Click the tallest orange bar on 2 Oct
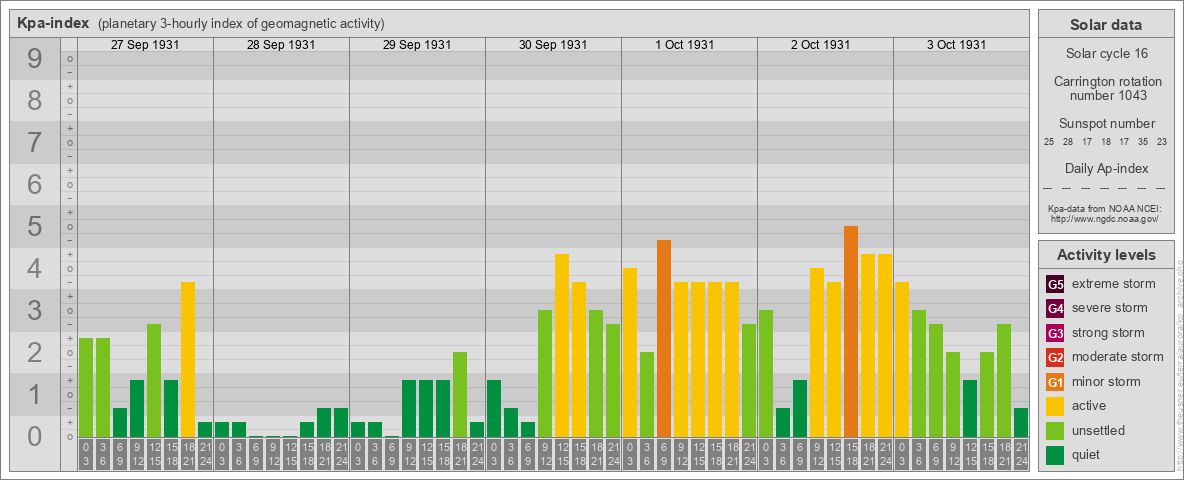The width and height of the screenshot is (1184, 480). click(851, 331)
